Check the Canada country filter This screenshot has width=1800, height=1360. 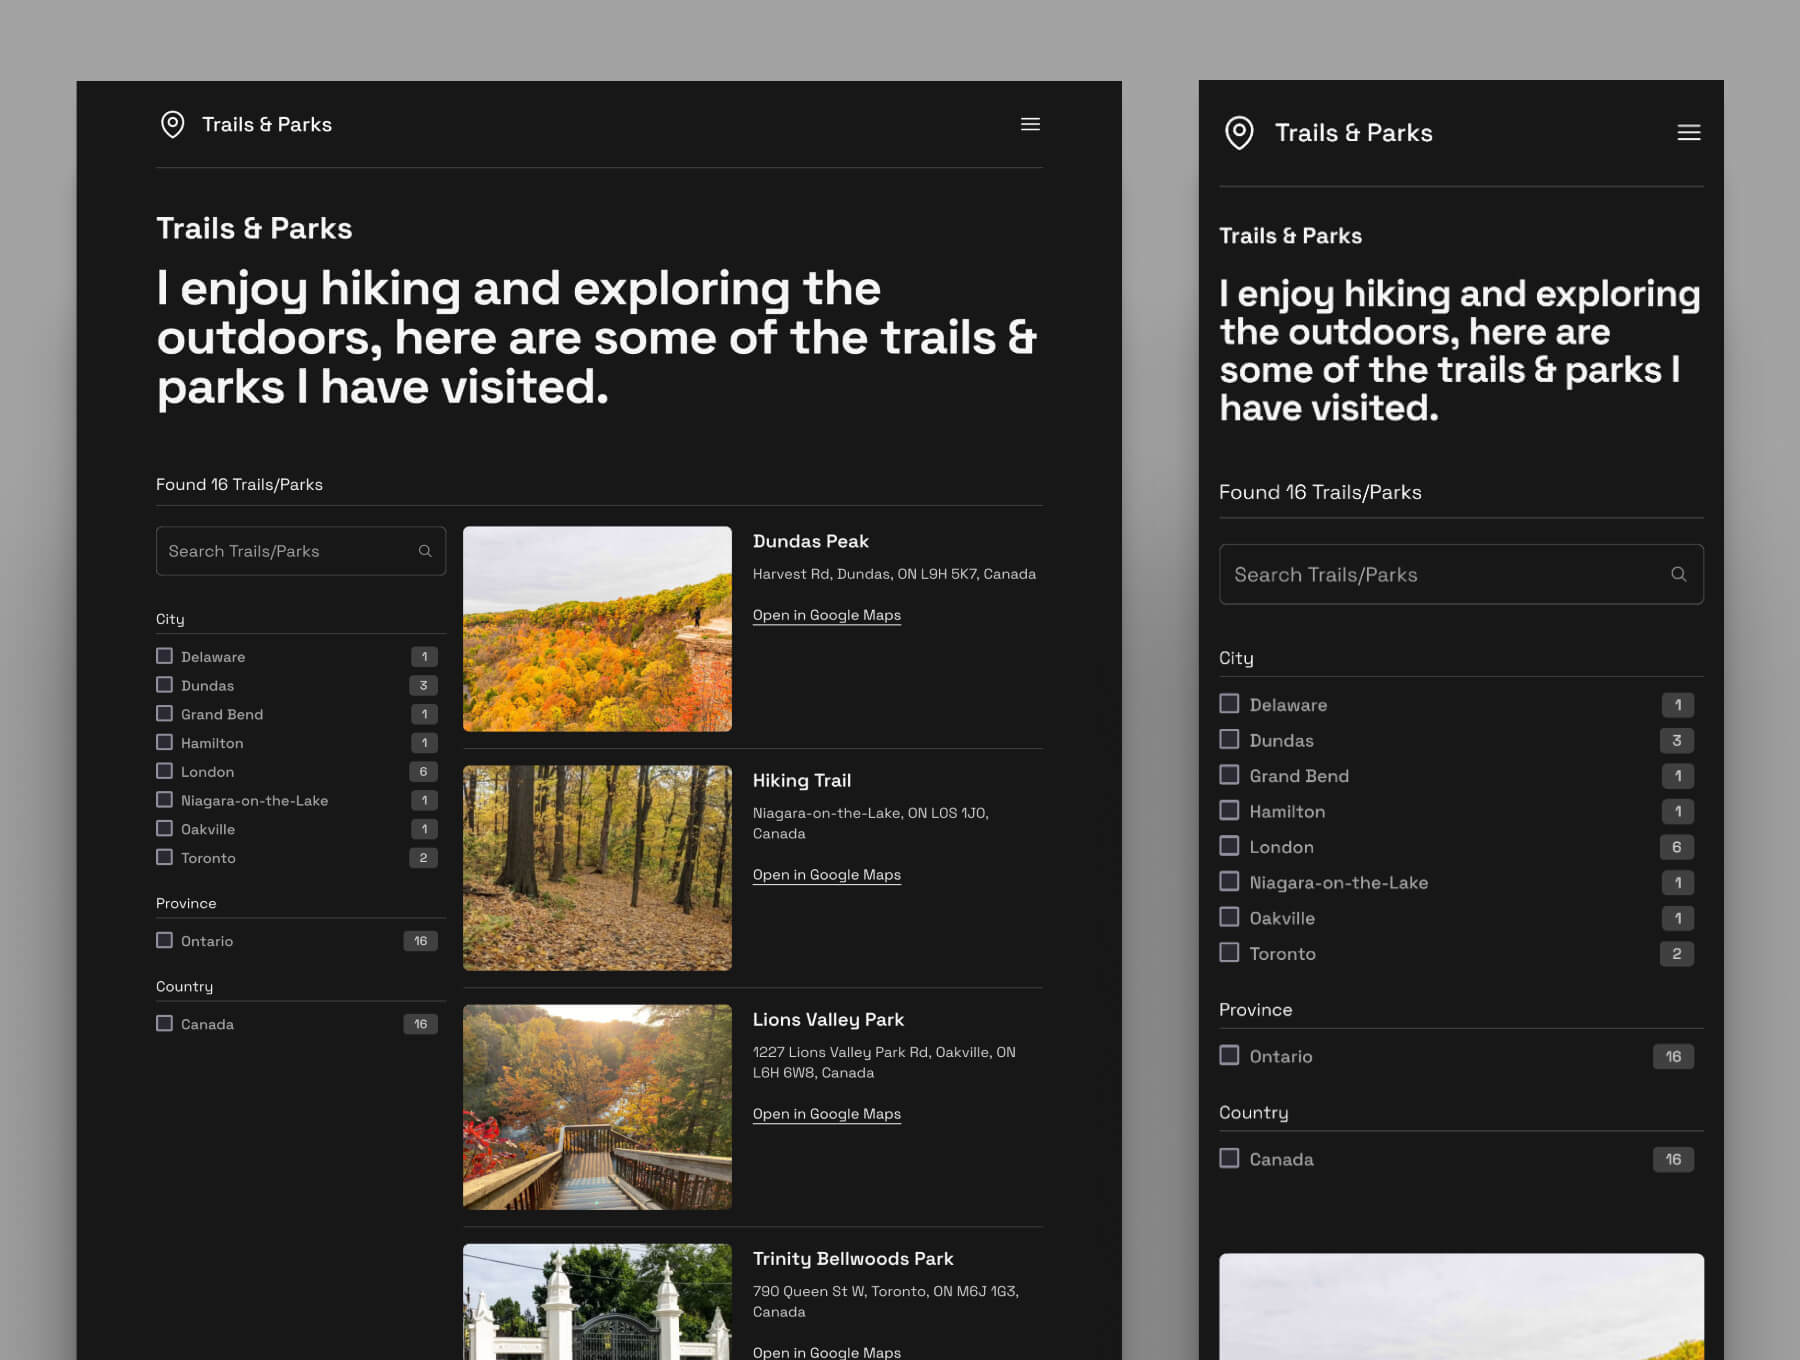pos(164,1023)
